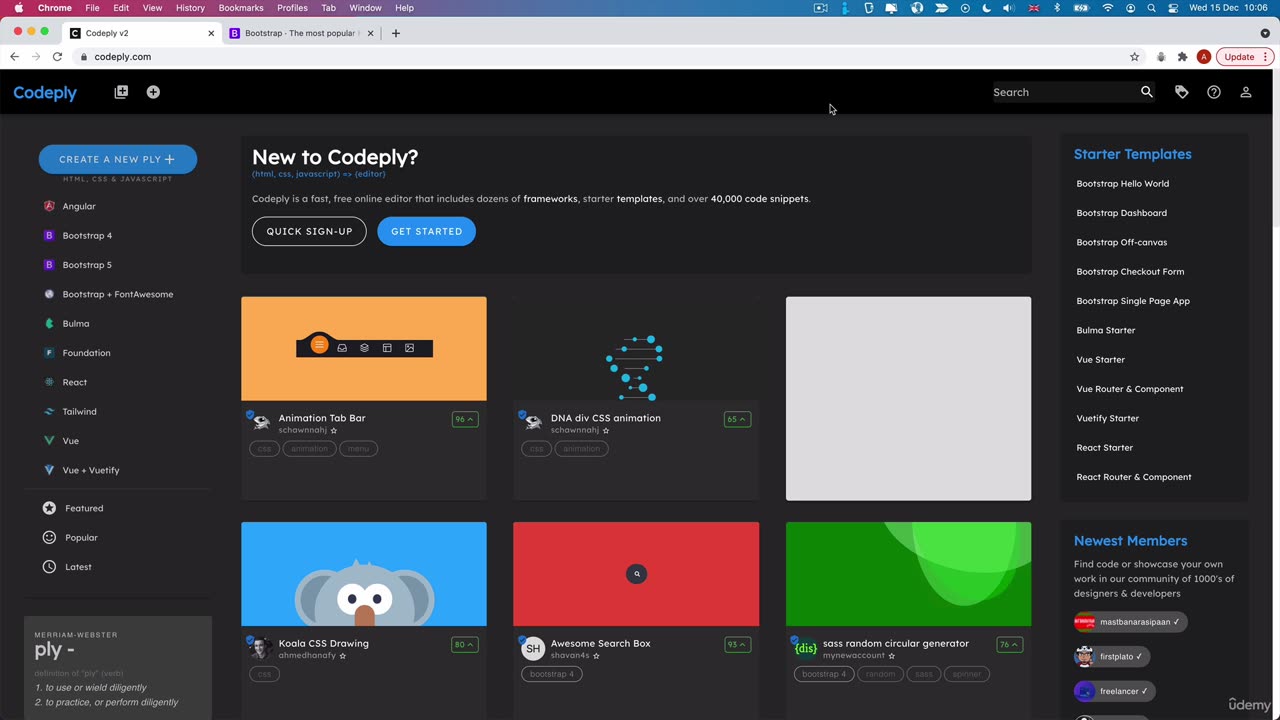Upvote Awesome Search Box (93)
Image resolution: width=1280 pixels, height=720 pixels.
coord(737,645)
